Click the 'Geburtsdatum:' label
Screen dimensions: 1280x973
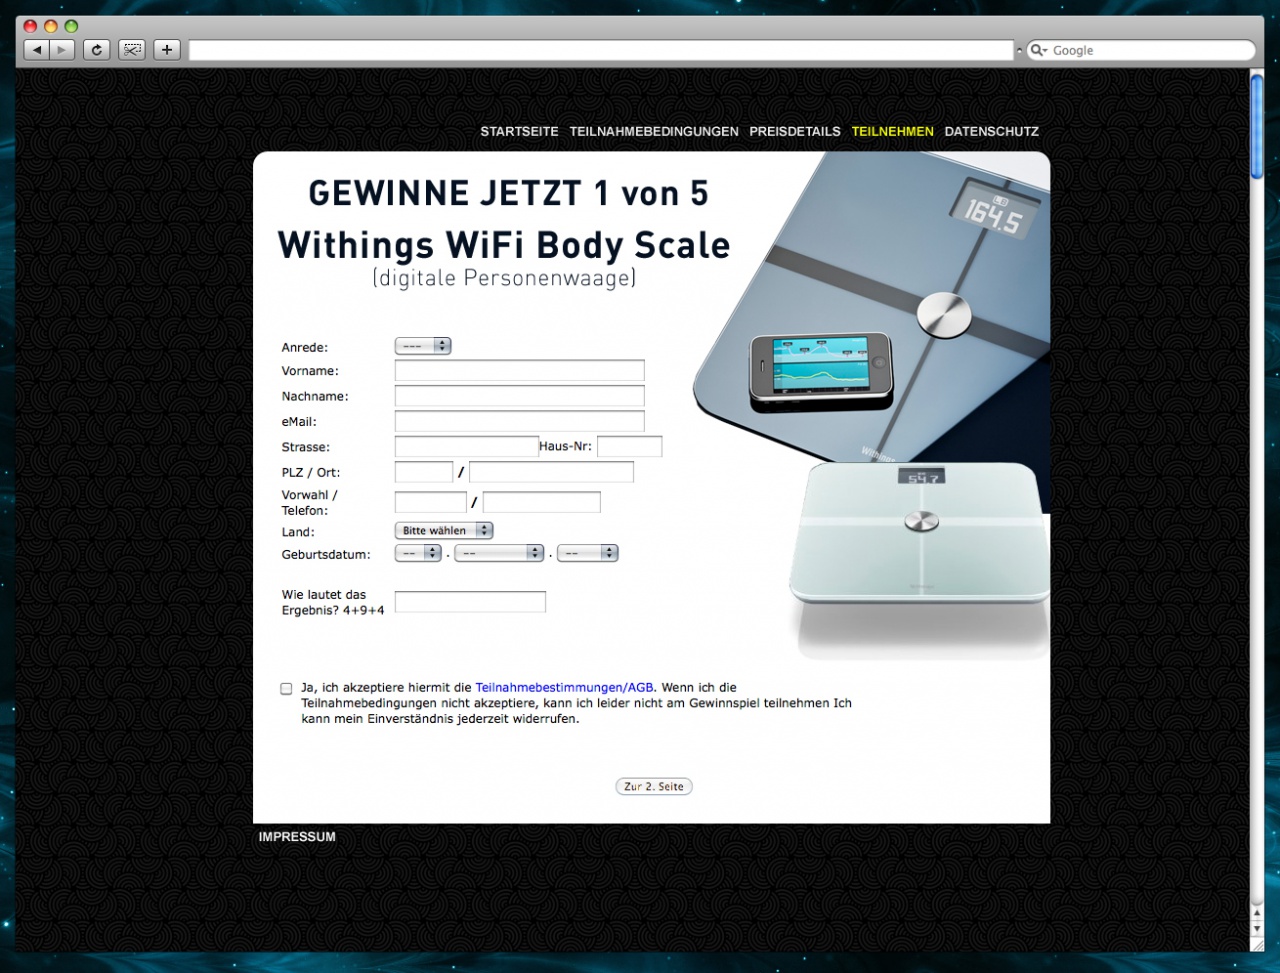pos(326,554)
